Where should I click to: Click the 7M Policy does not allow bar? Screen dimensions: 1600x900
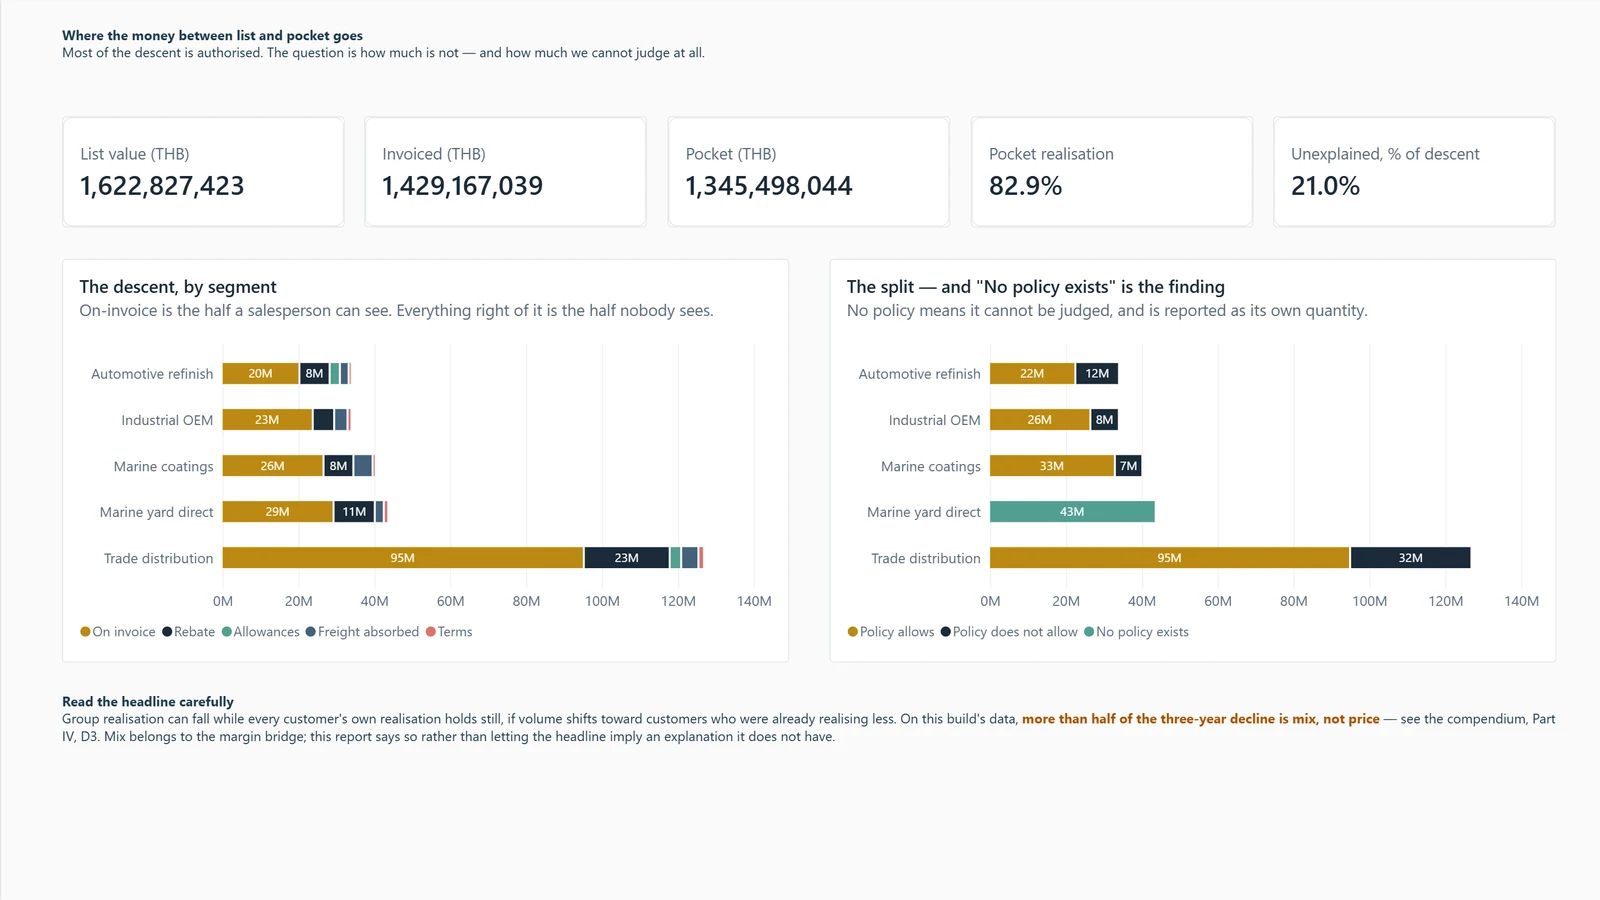(x=1129, y=466)
